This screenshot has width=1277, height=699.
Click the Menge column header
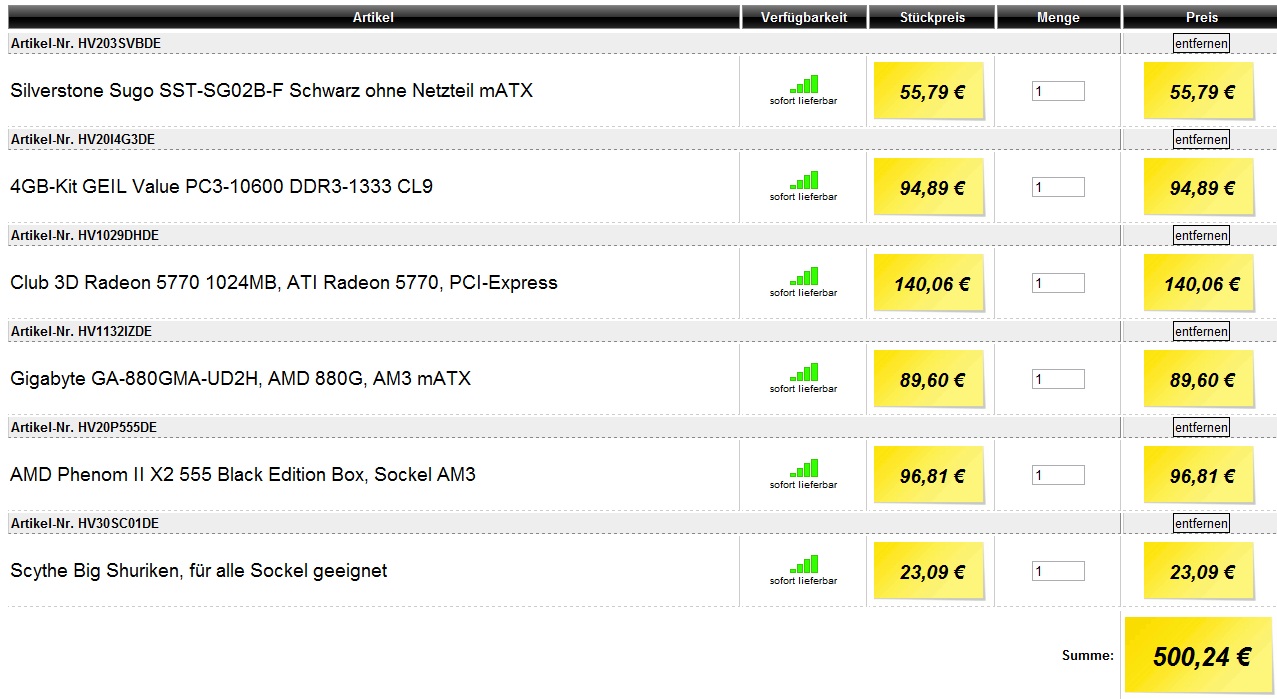tap(1058, 17)
